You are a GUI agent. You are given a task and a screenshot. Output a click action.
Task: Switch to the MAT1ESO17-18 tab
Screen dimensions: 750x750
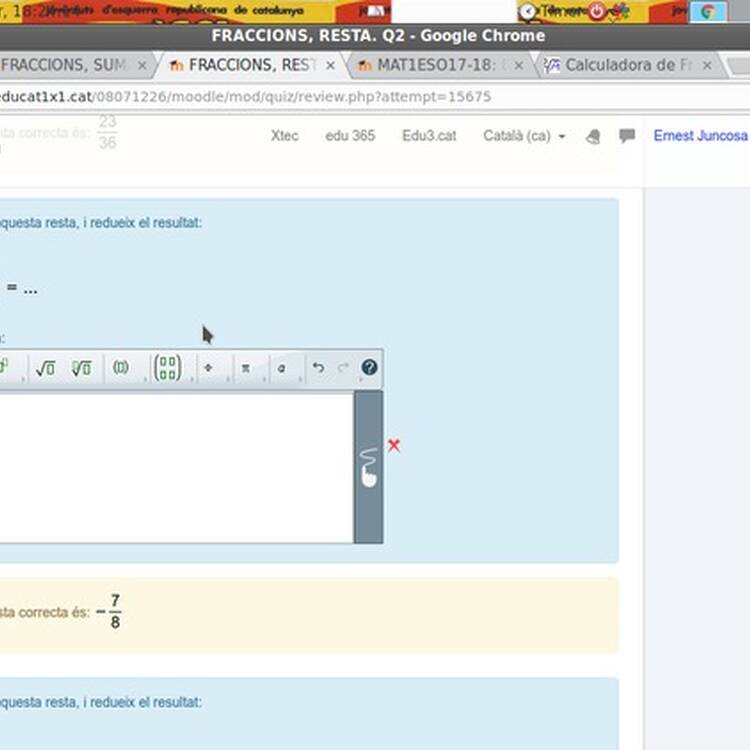(x=437, y=65)
